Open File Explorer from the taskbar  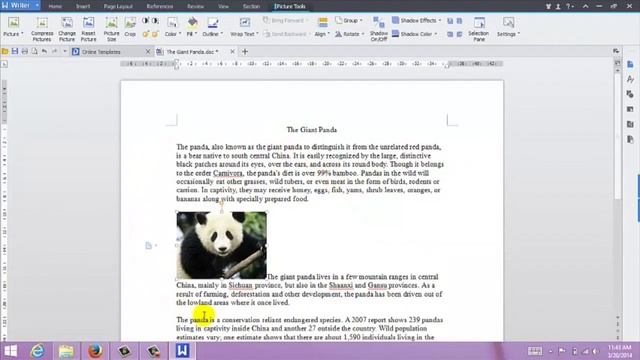coord(66,351)
